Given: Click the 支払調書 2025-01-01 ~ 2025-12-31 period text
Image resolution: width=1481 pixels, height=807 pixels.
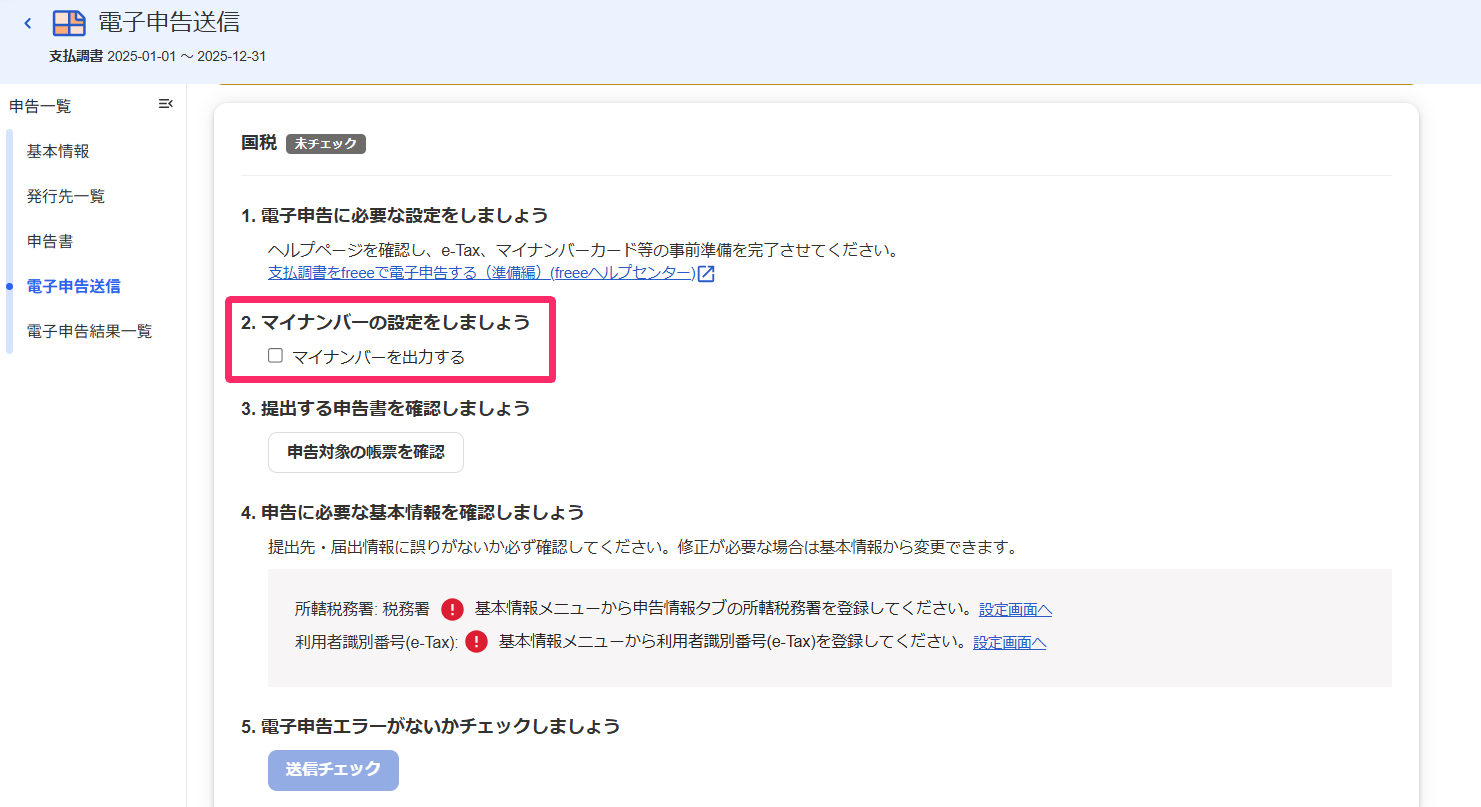Looking at the screenshot, I should tap(157, 57).
